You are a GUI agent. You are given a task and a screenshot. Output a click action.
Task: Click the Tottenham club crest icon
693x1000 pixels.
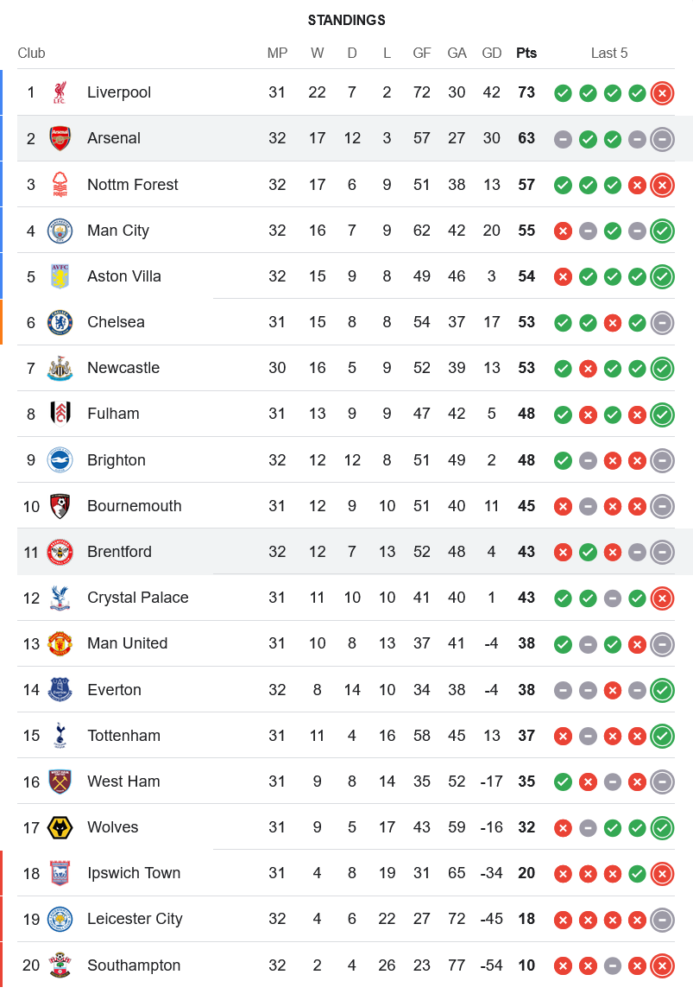(60, 736)
